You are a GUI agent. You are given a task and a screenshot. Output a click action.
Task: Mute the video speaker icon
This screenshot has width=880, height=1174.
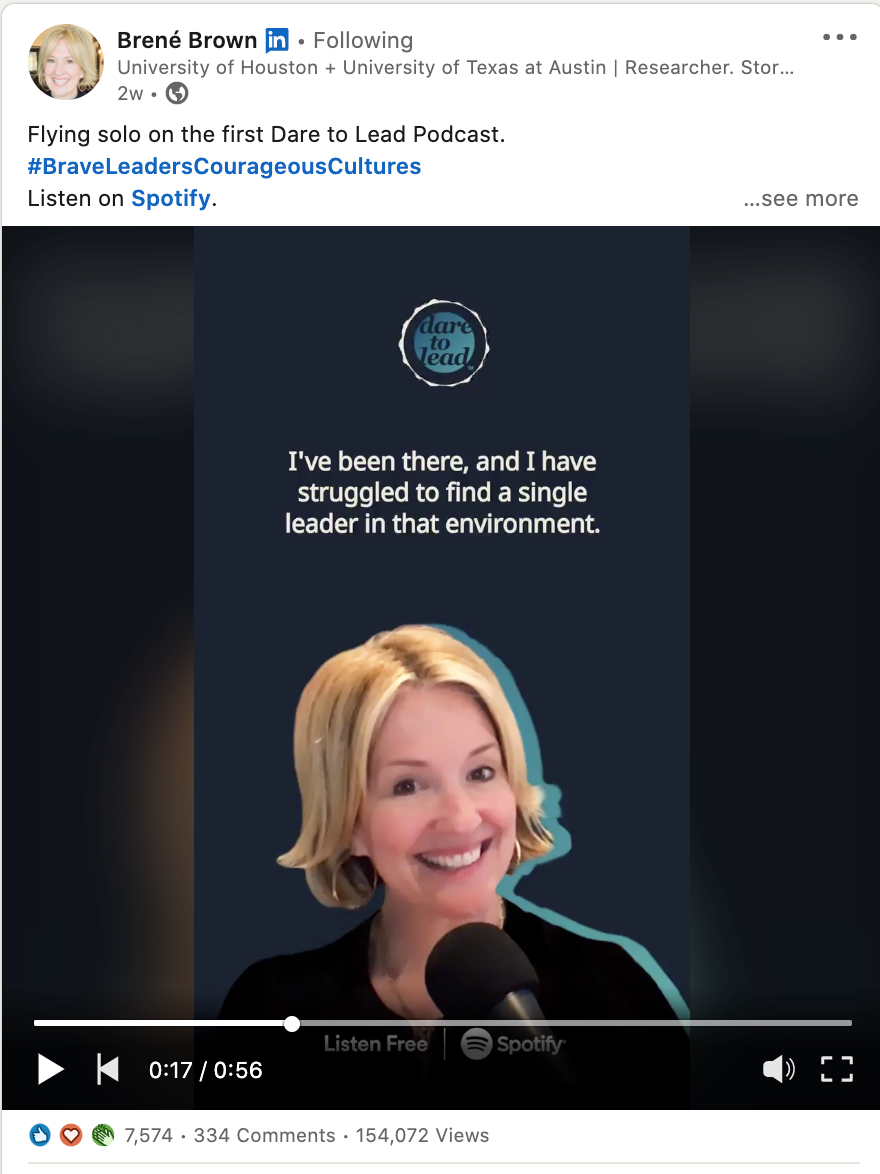(778, 1069)
